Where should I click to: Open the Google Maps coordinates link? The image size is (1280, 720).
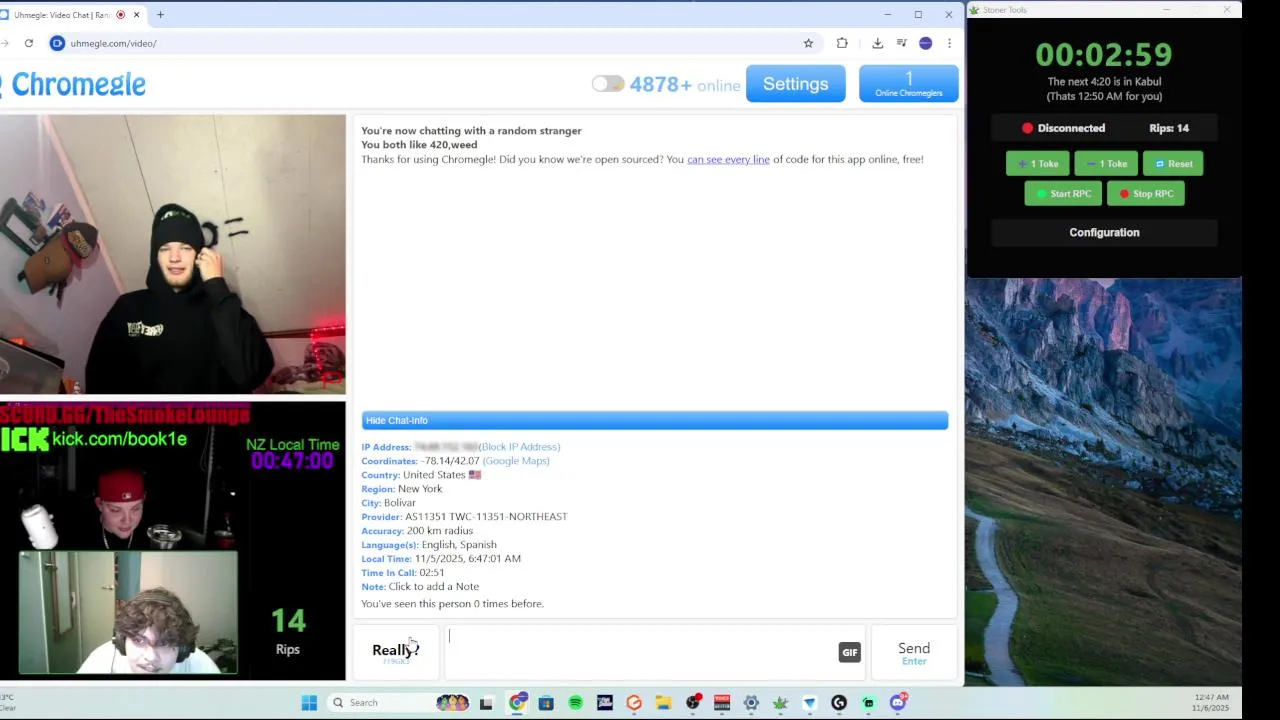(516, 461)
